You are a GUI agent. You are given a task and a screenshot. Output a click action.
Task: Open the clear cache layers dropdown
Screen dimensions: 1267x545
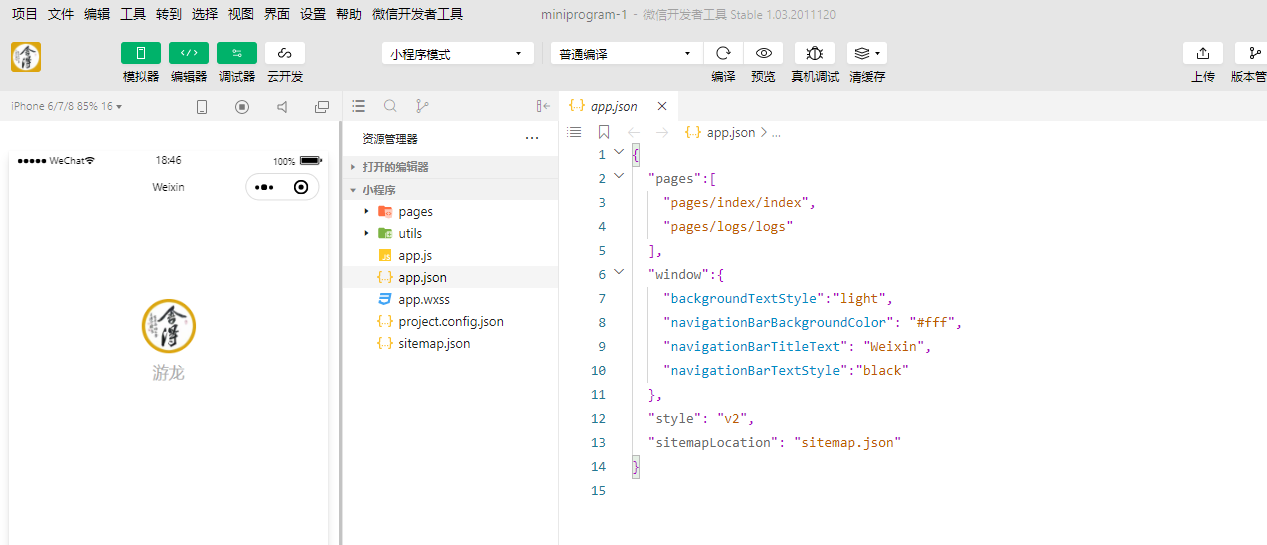pyautogui.click(x=867, y=53)
